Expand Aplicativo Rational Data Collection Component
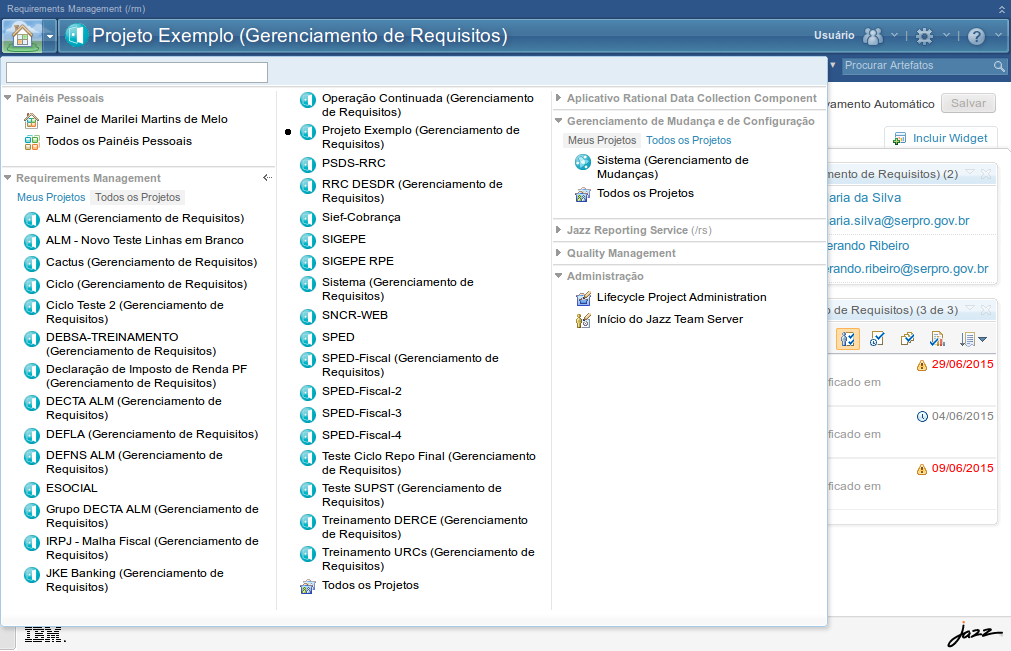The height and width of the screenshot is (651, 1011). coord(558,98)
